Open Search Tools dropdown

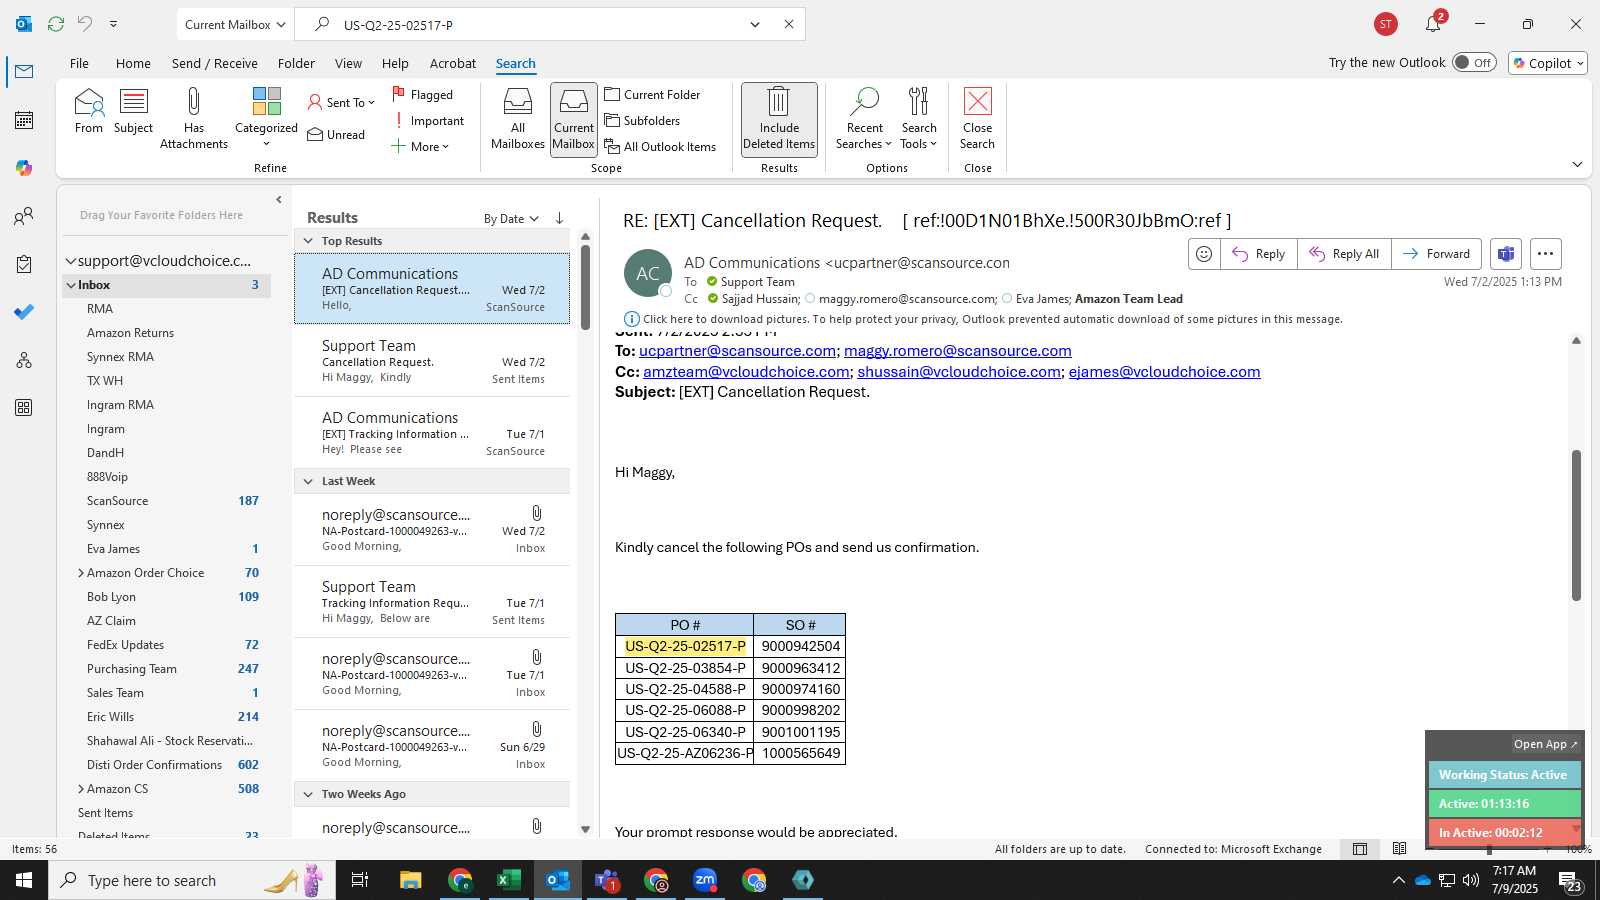[919, 118]
